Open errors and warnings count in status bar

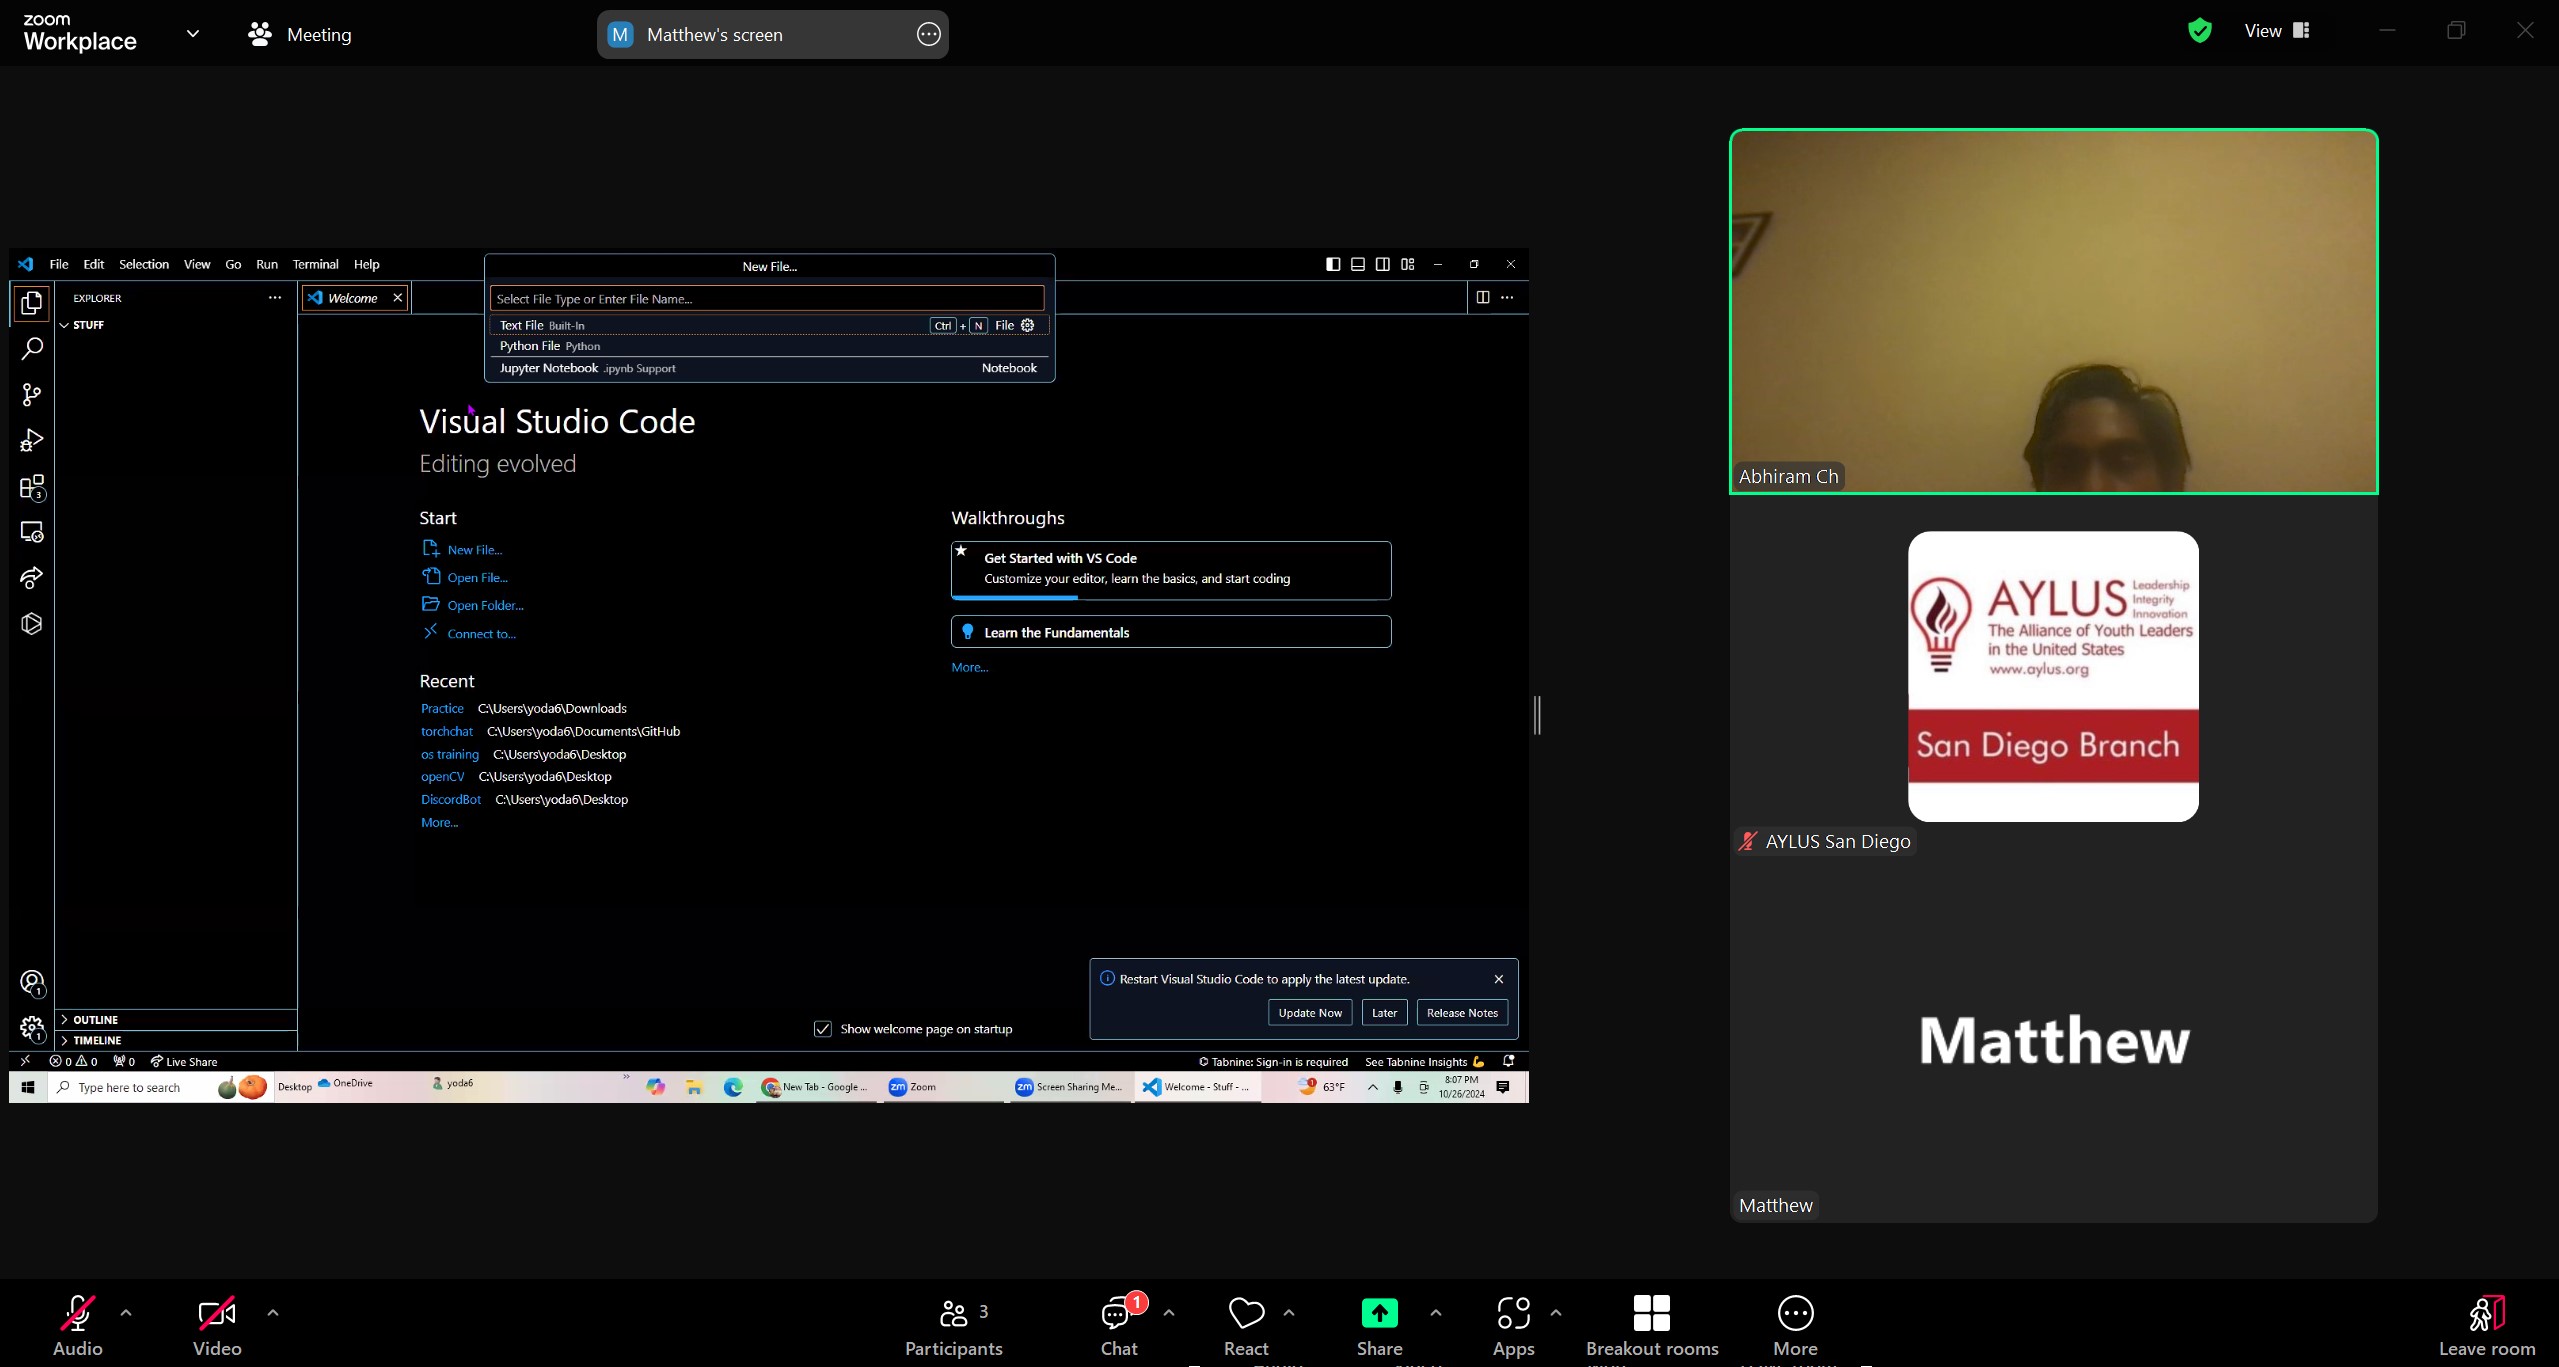point(73,1061)
